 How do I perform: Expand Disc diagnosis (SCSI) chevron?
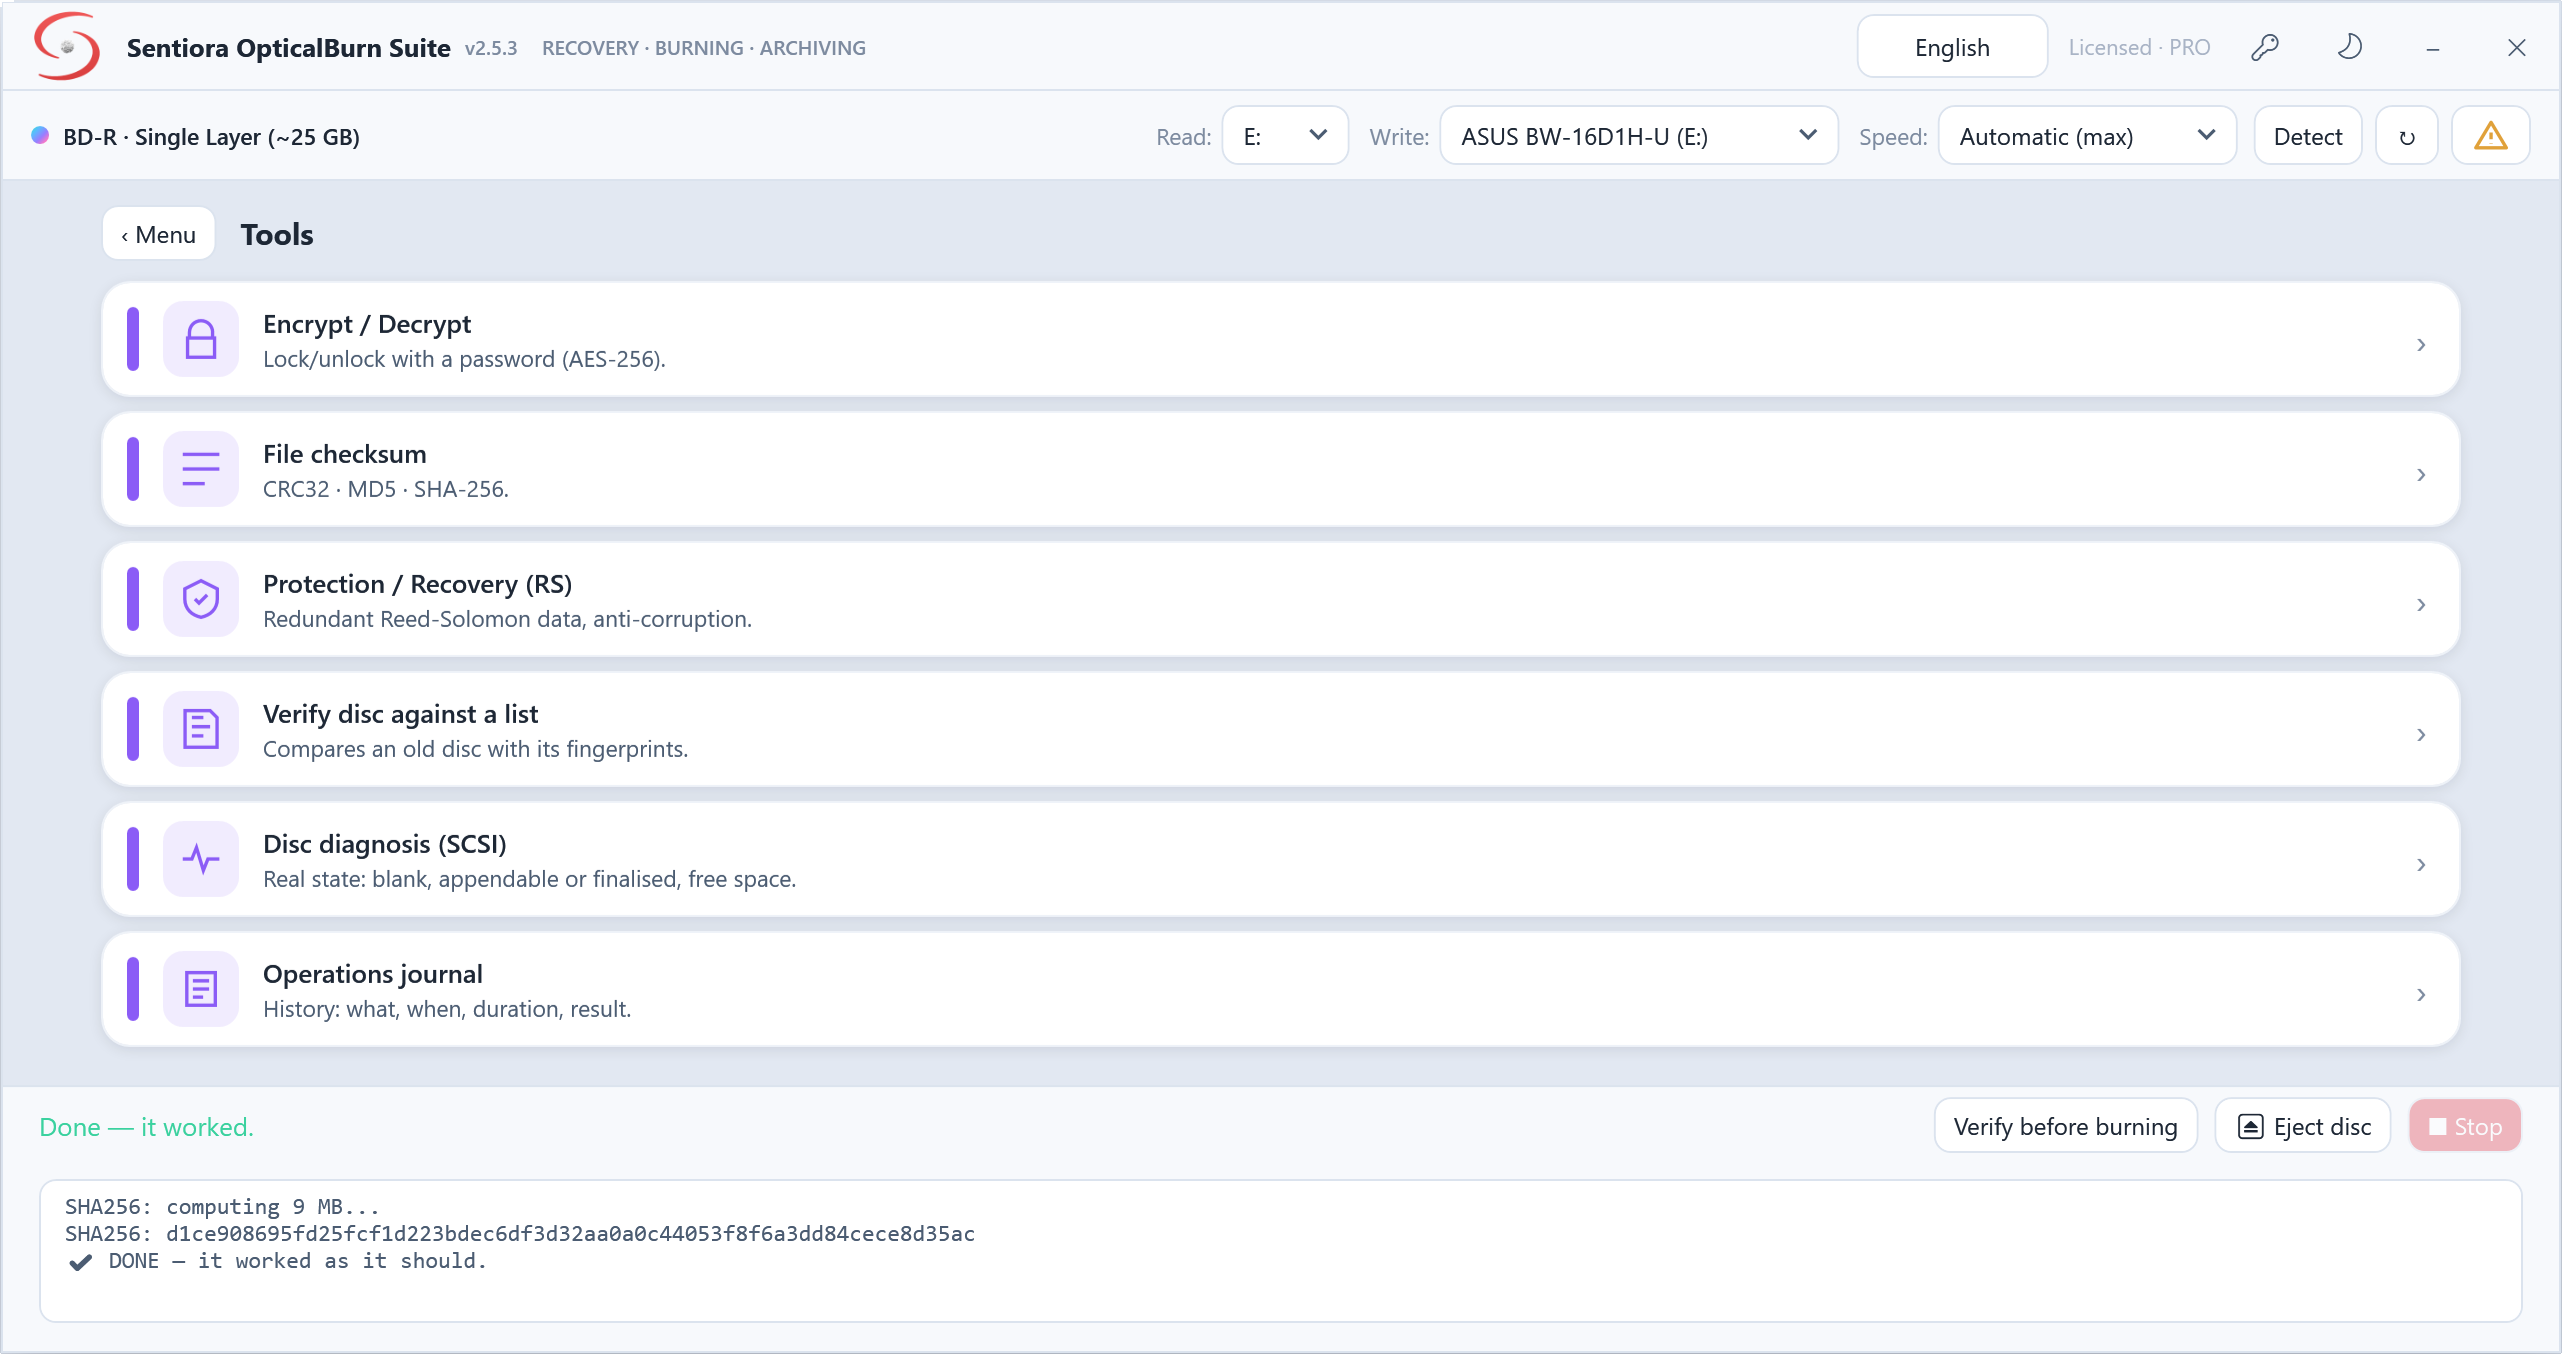click(x=2421, y=864)
